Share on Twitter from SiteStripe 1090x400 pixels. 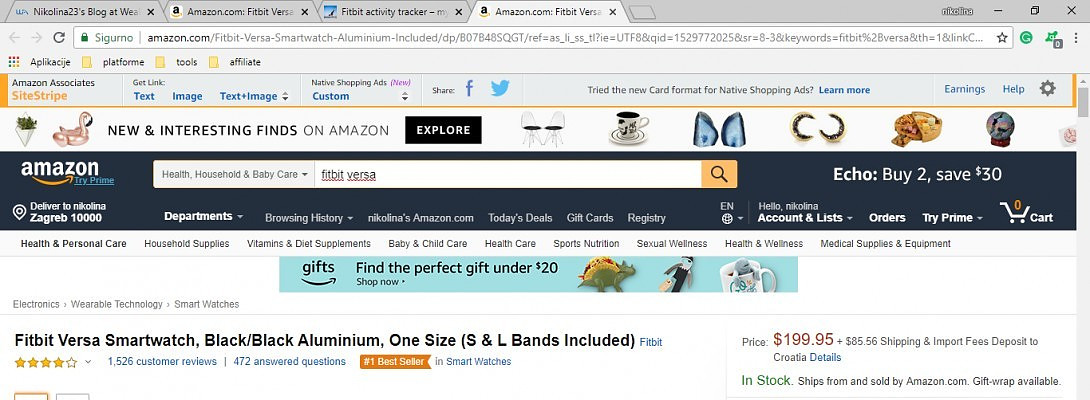(499, 89)
